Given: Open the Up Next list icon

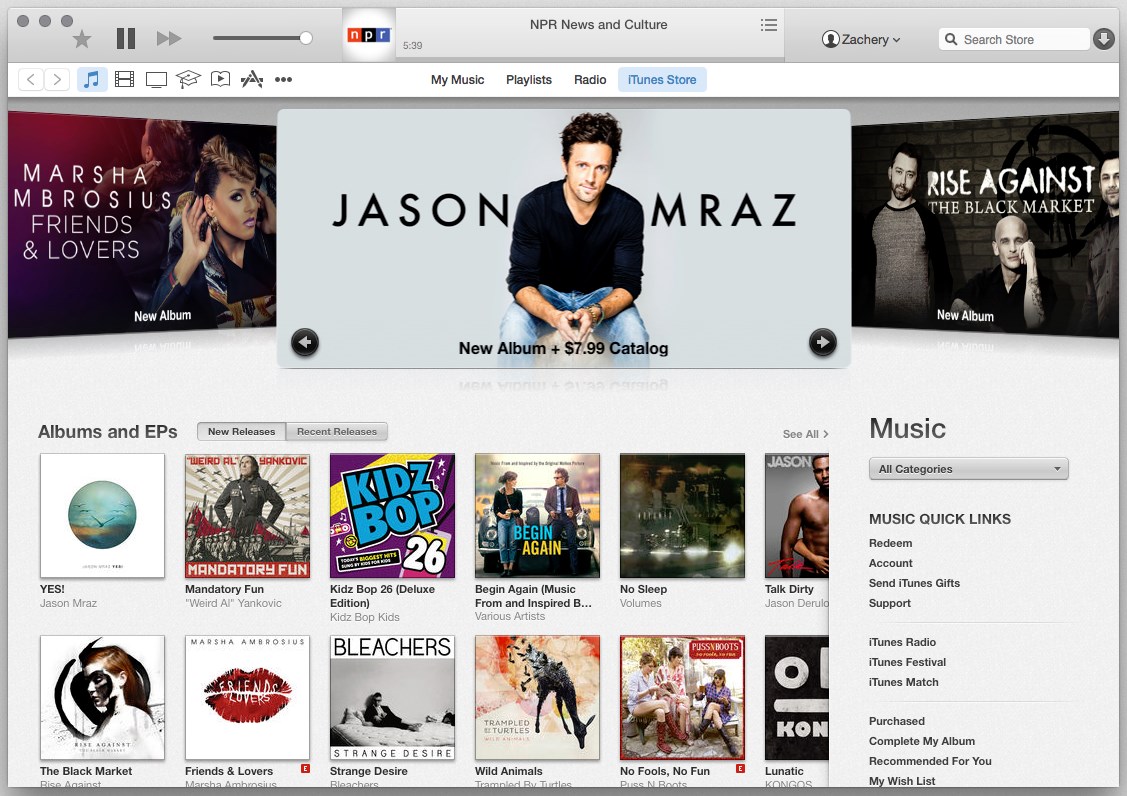Looking at the screenshot, I should coord(768,25).
